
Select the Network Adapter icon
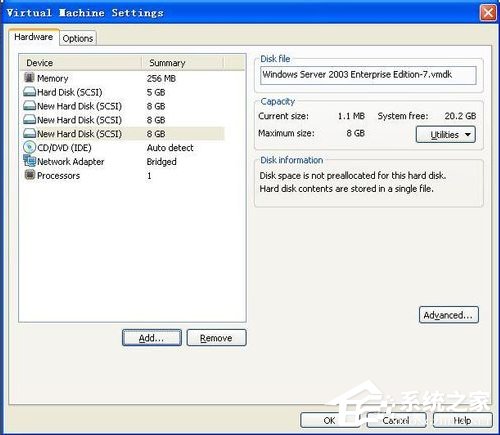pos(29,161)
